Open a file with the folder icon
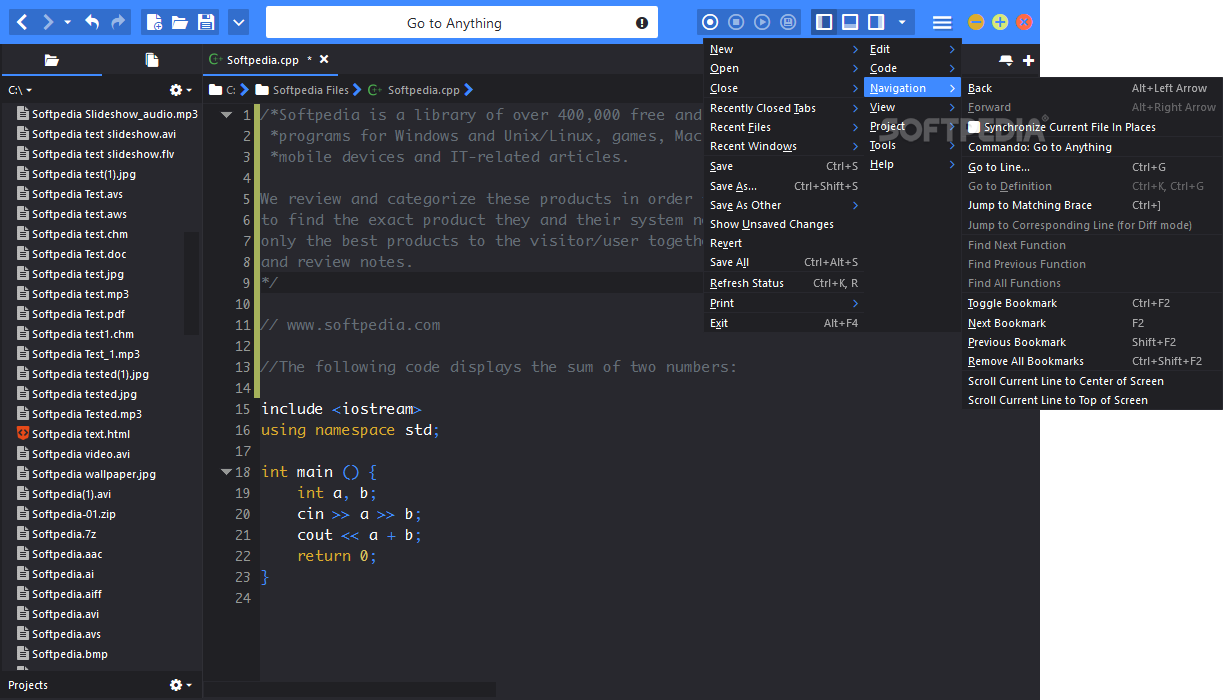The width and height of the screenshot is (1223, 700). (180, 22)
